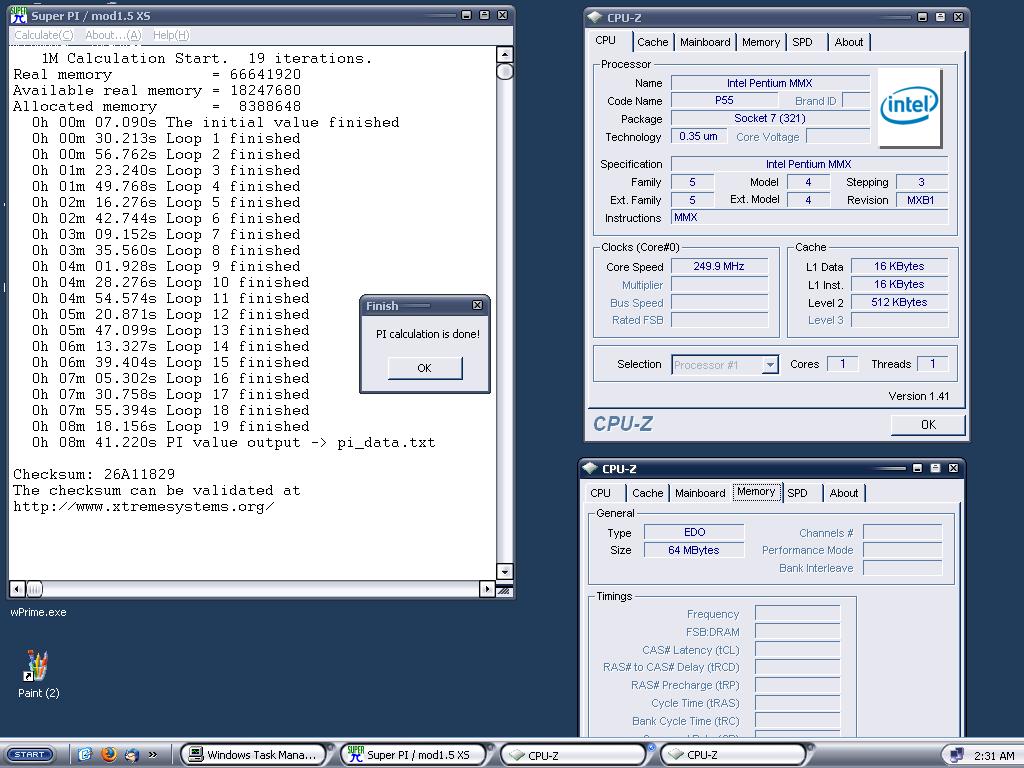The width and height of the screenshot is (1024, 768).
Task: Click OK button in top CPU-Z window
Action: click(928, 424)
